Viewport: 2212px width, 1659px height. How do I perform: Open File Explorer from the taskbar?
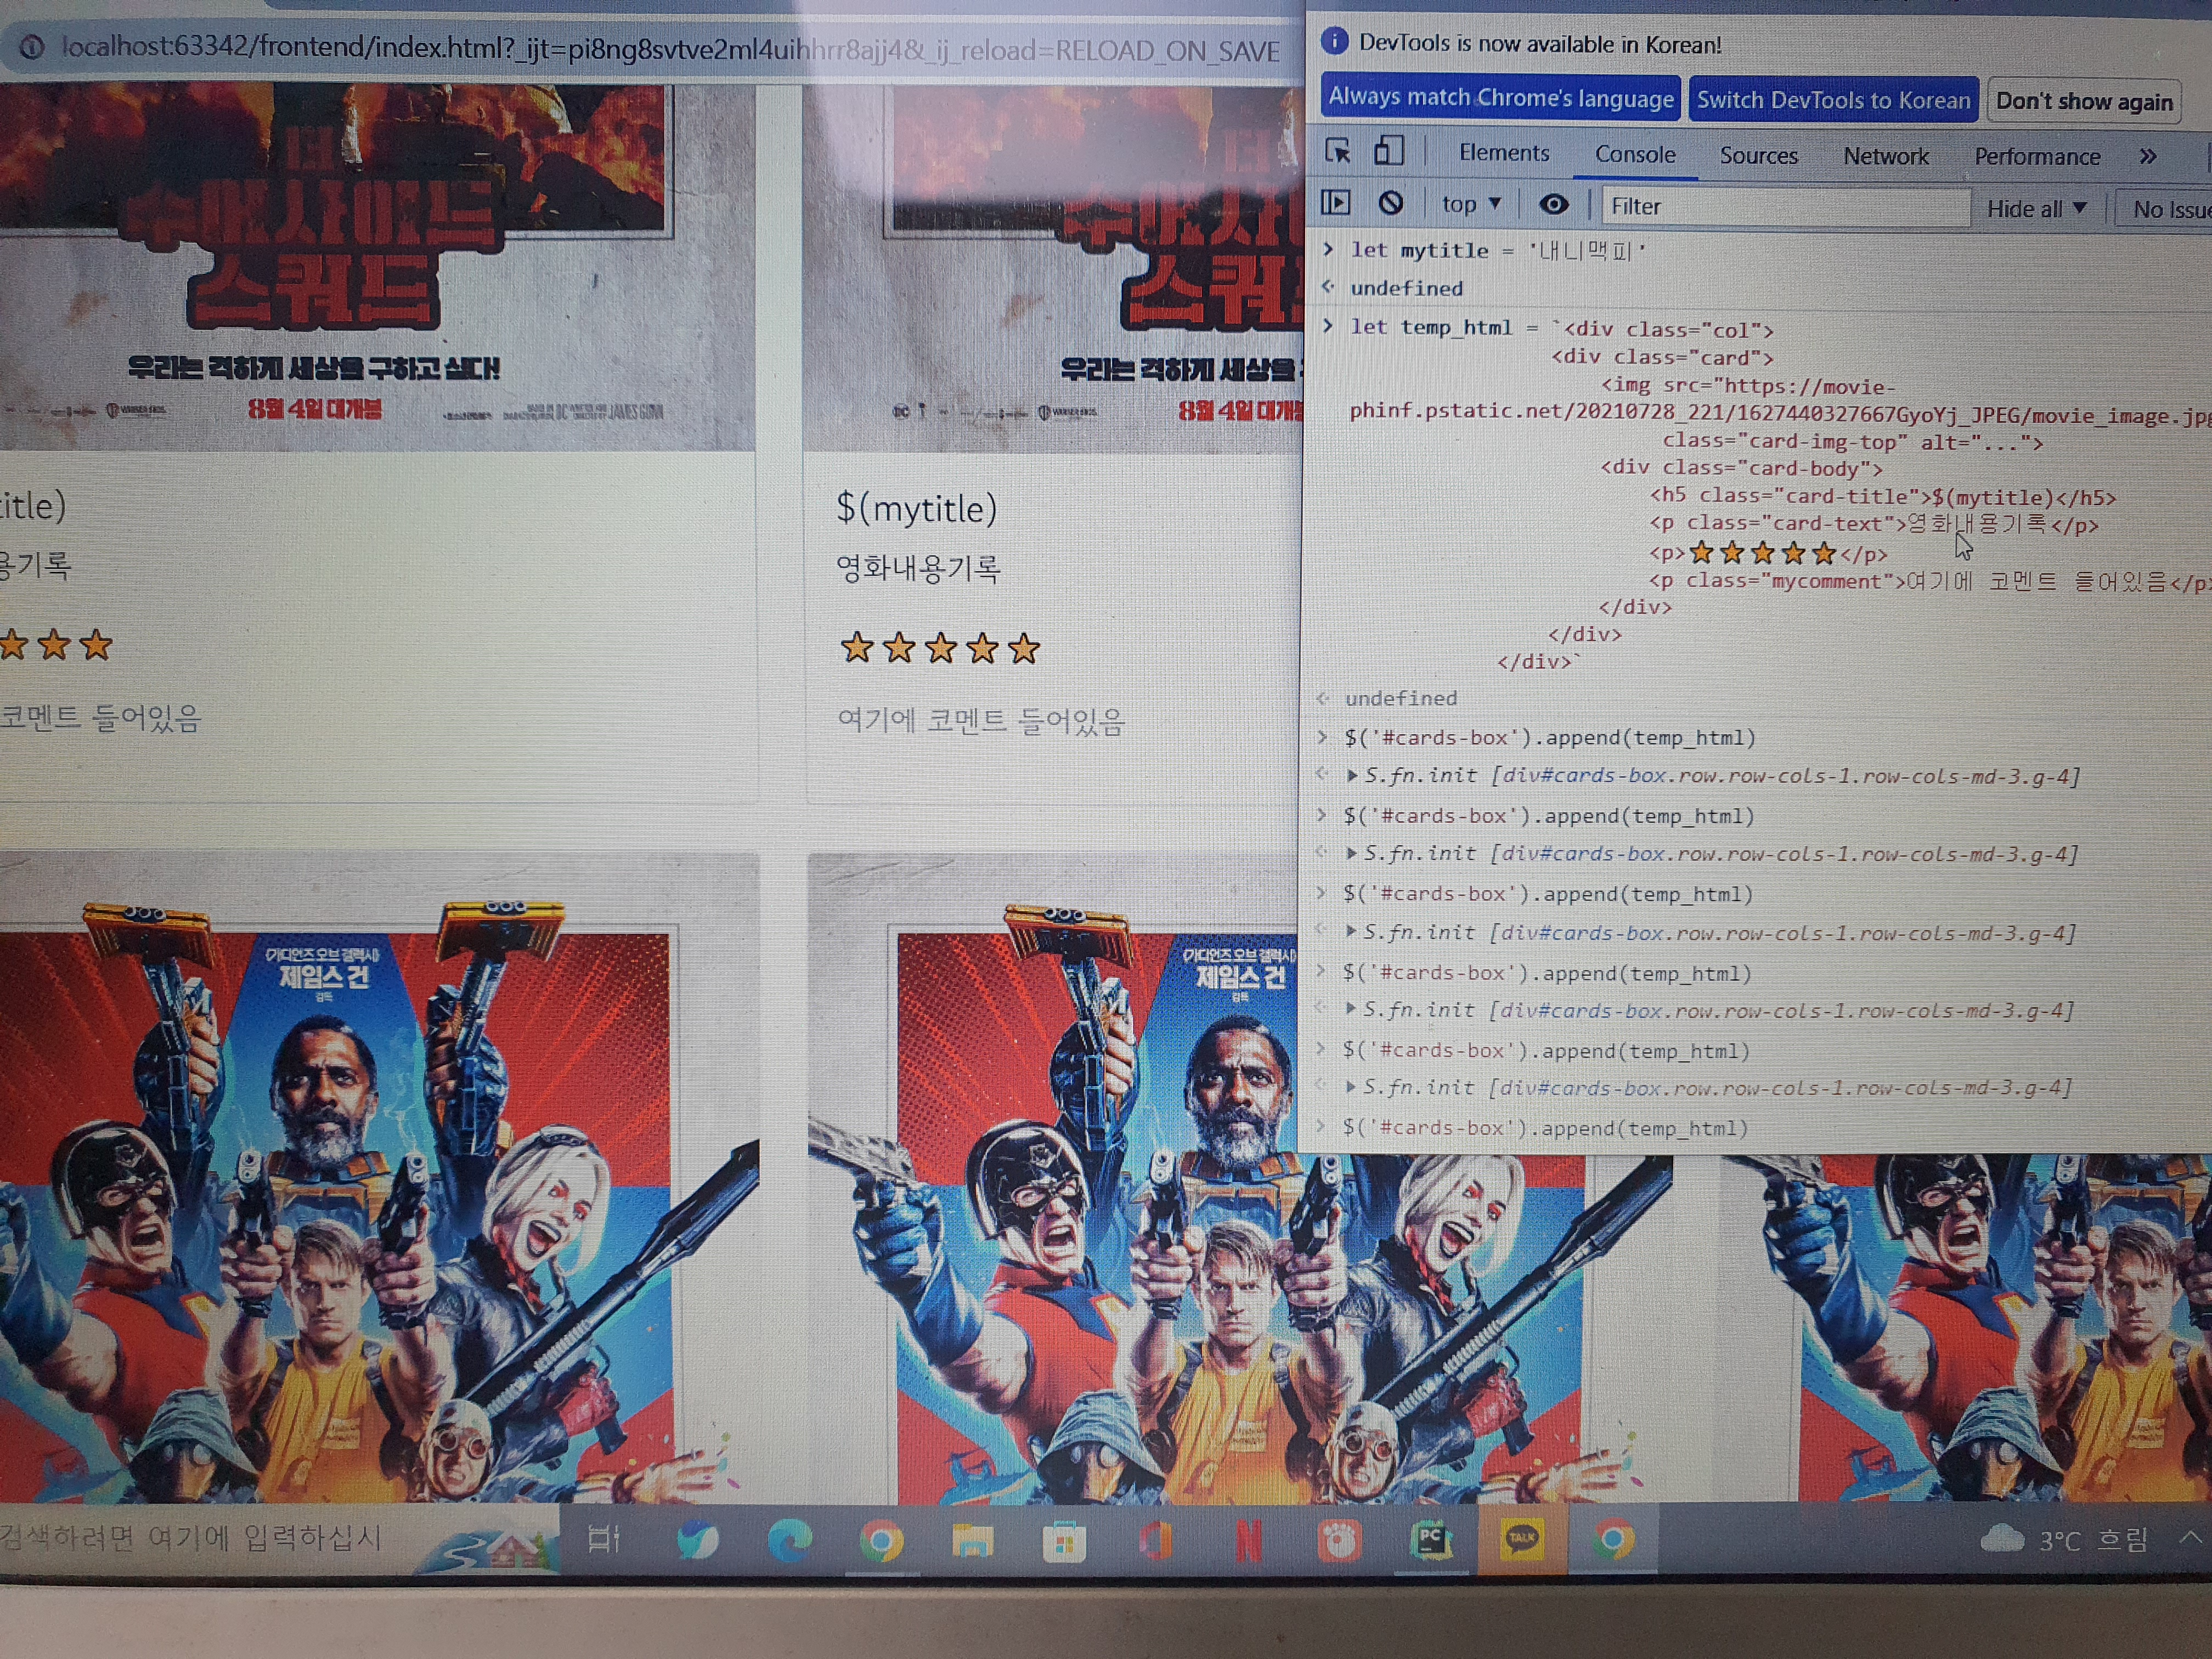pos(972,1541)
